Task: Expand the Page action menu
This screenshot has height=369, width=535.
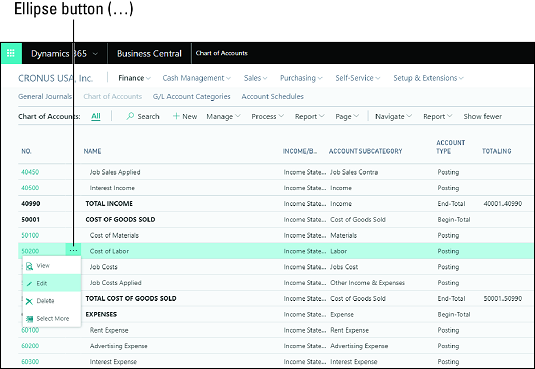Action: [x=347, y=116]
